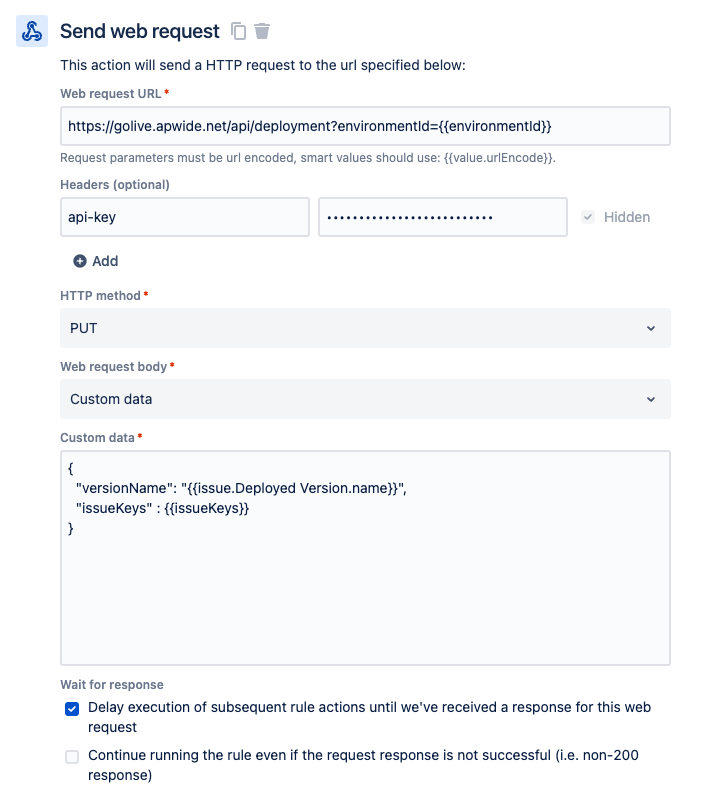Click the Add header text button
This screenshot has width=715, height=801.
point(105,261)
